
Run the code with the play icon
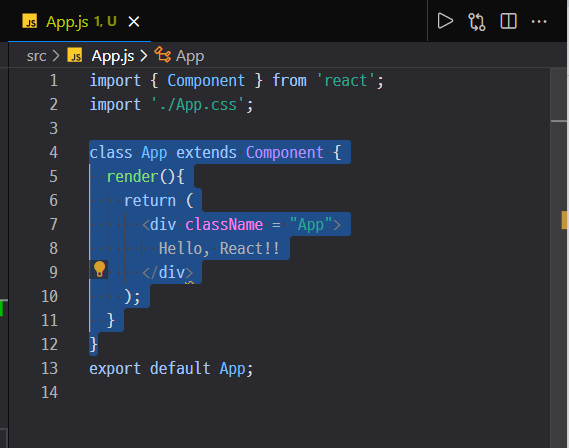tap(445, 21)
